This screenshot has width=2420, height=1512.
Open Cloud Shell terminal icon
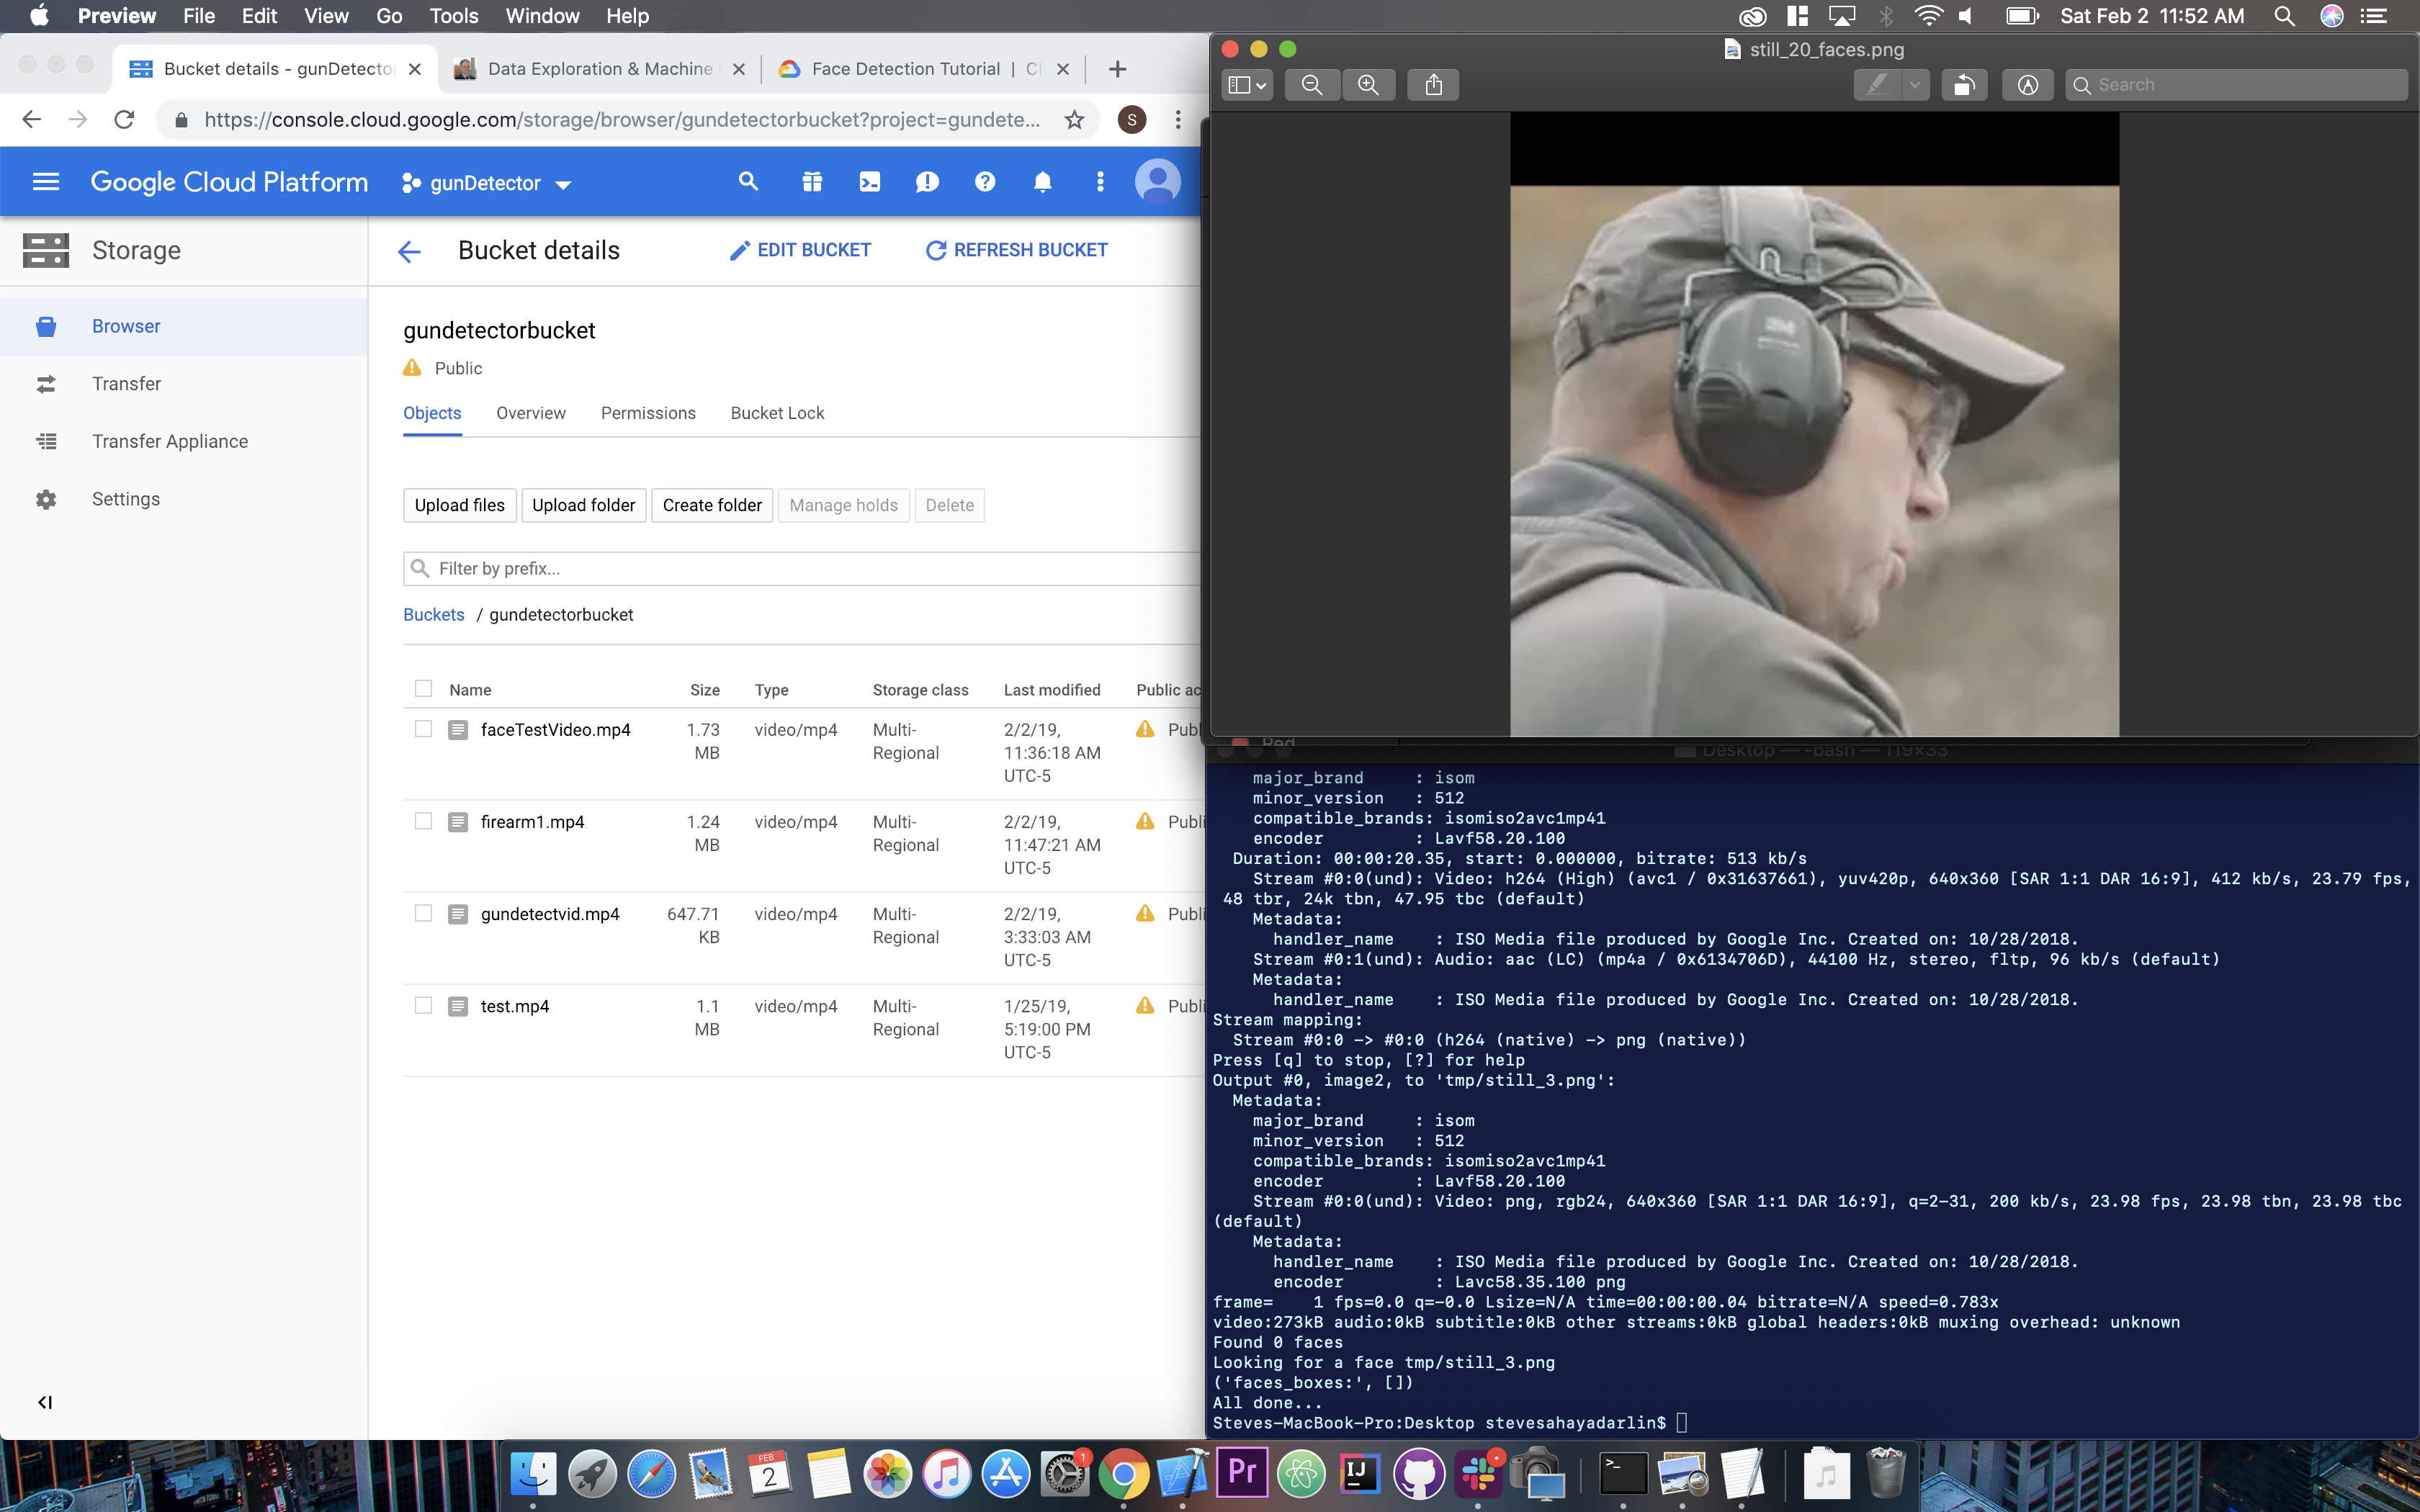[x=869, y=182]
